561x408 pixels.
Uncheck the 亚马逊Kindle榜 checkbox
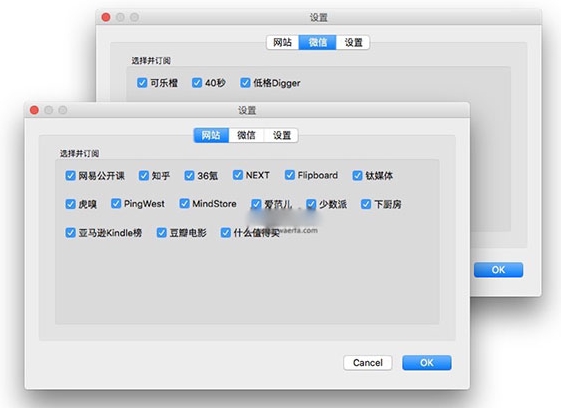70,233
